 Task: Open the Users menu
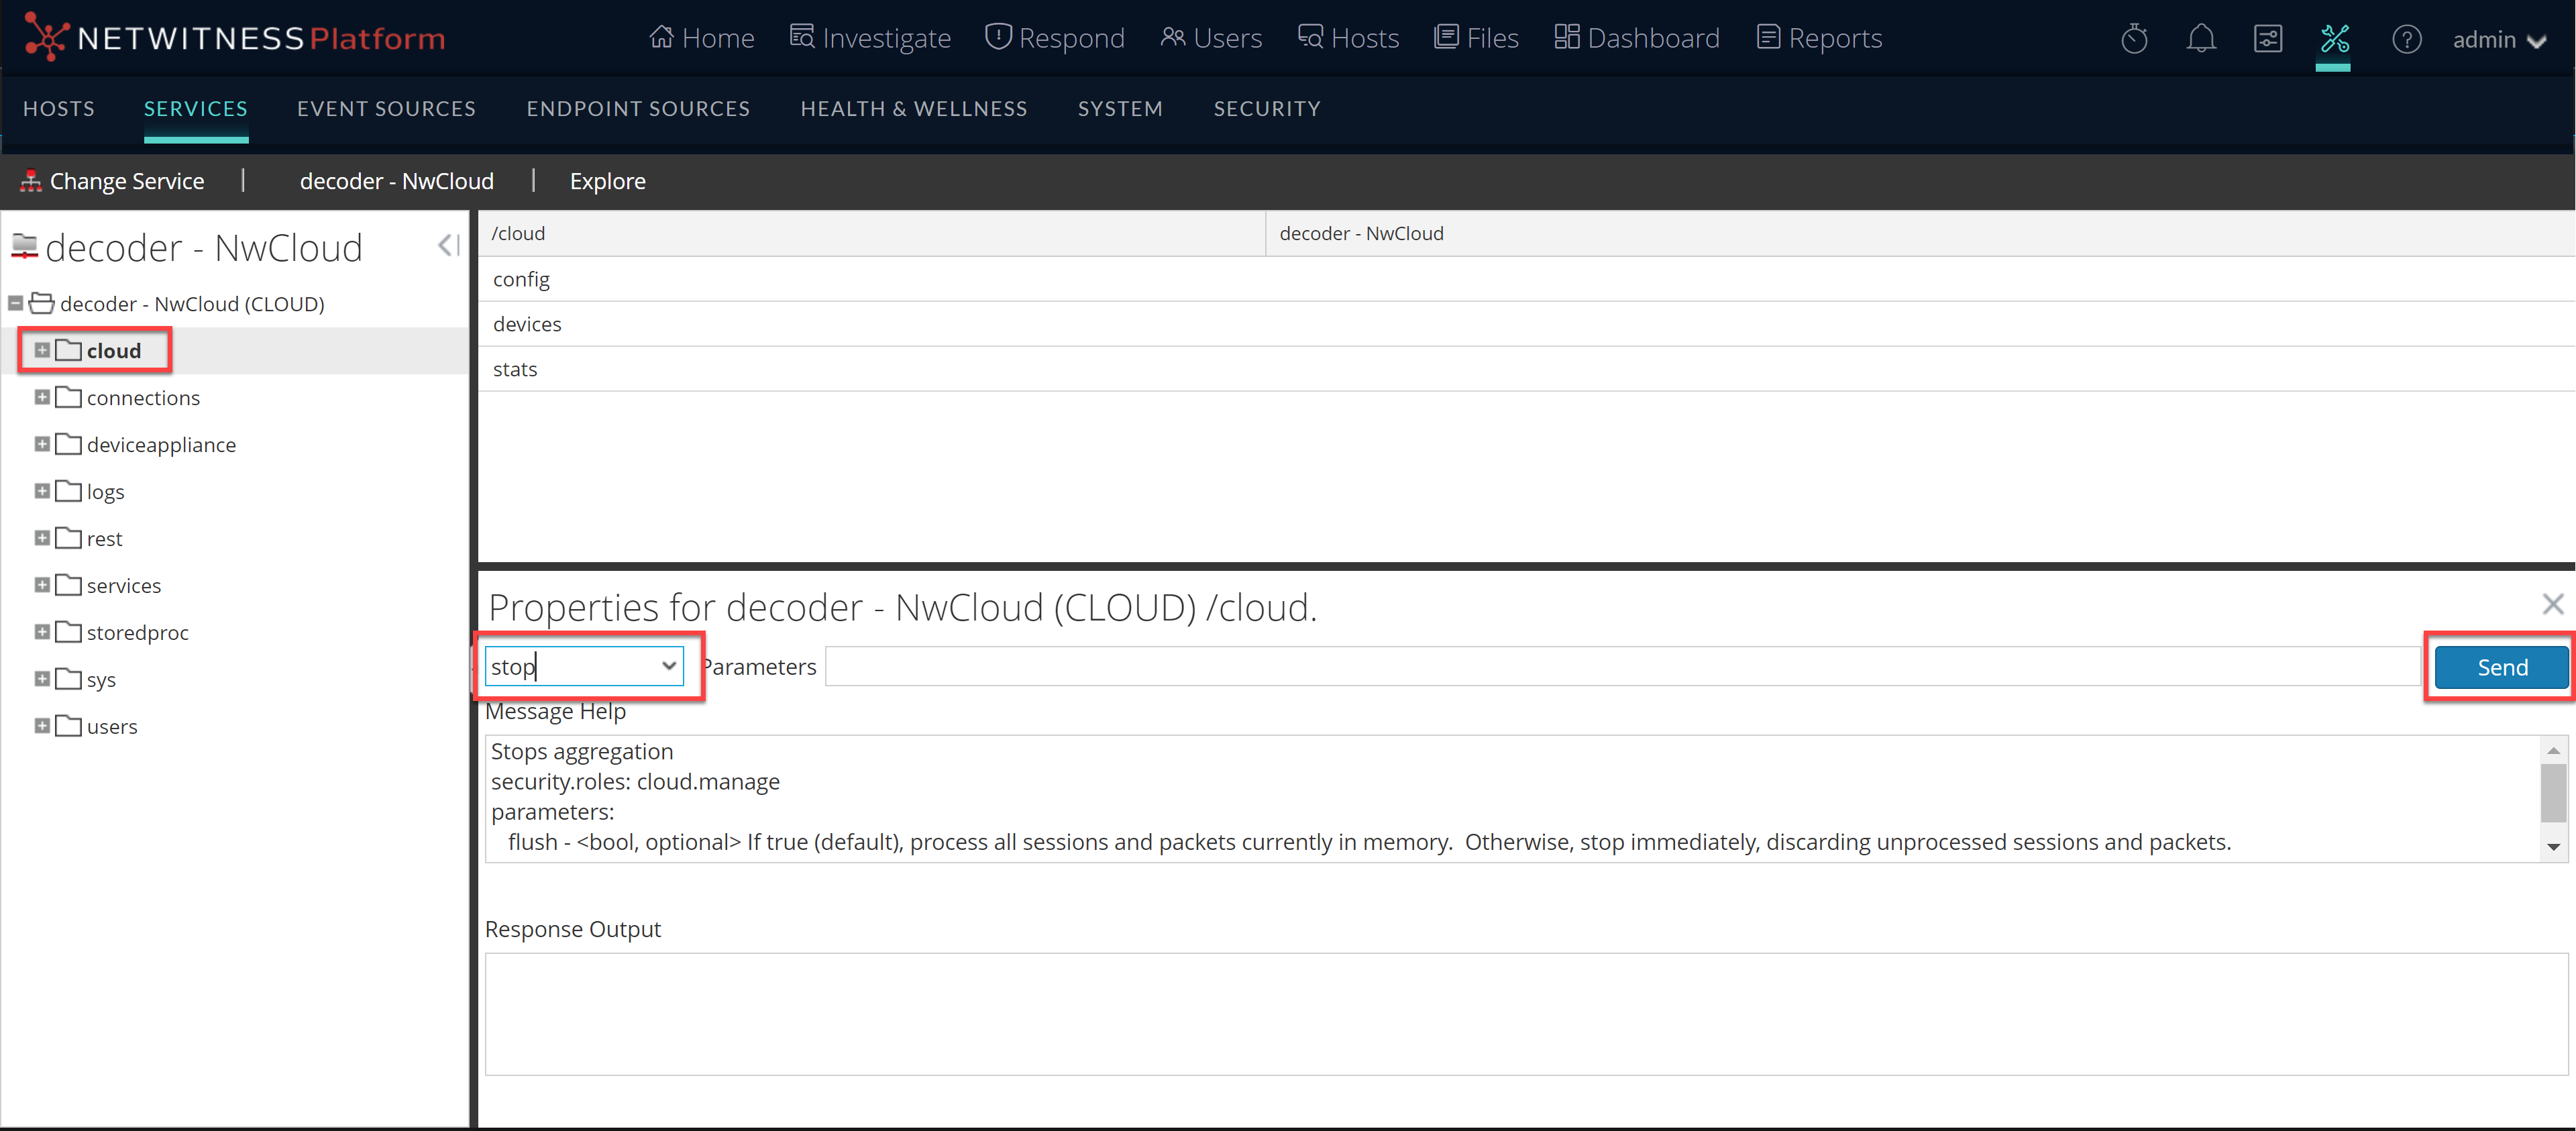[x=1211, y=38]
